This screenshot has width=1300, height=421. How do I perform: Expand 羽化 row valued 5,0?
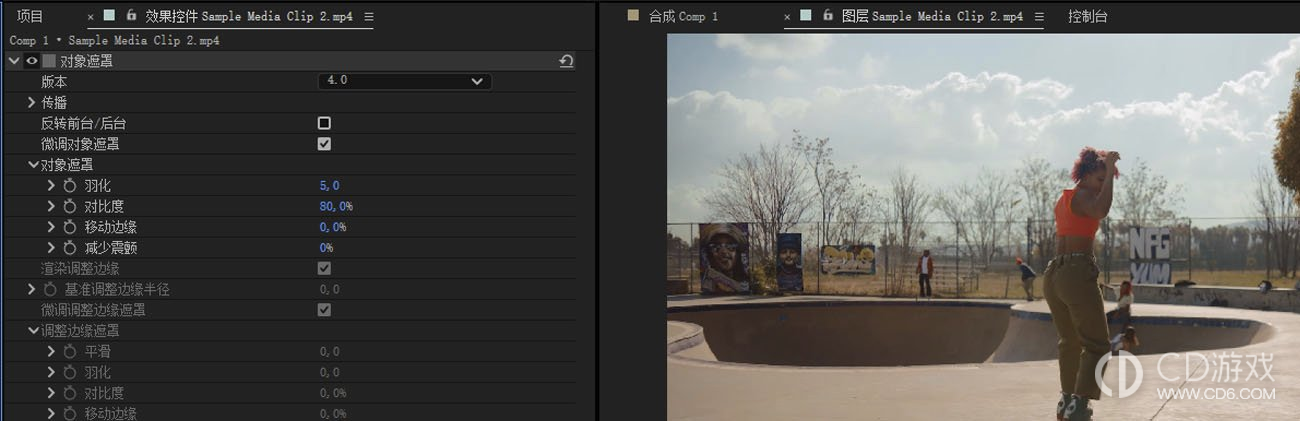(x=52, y=186)
